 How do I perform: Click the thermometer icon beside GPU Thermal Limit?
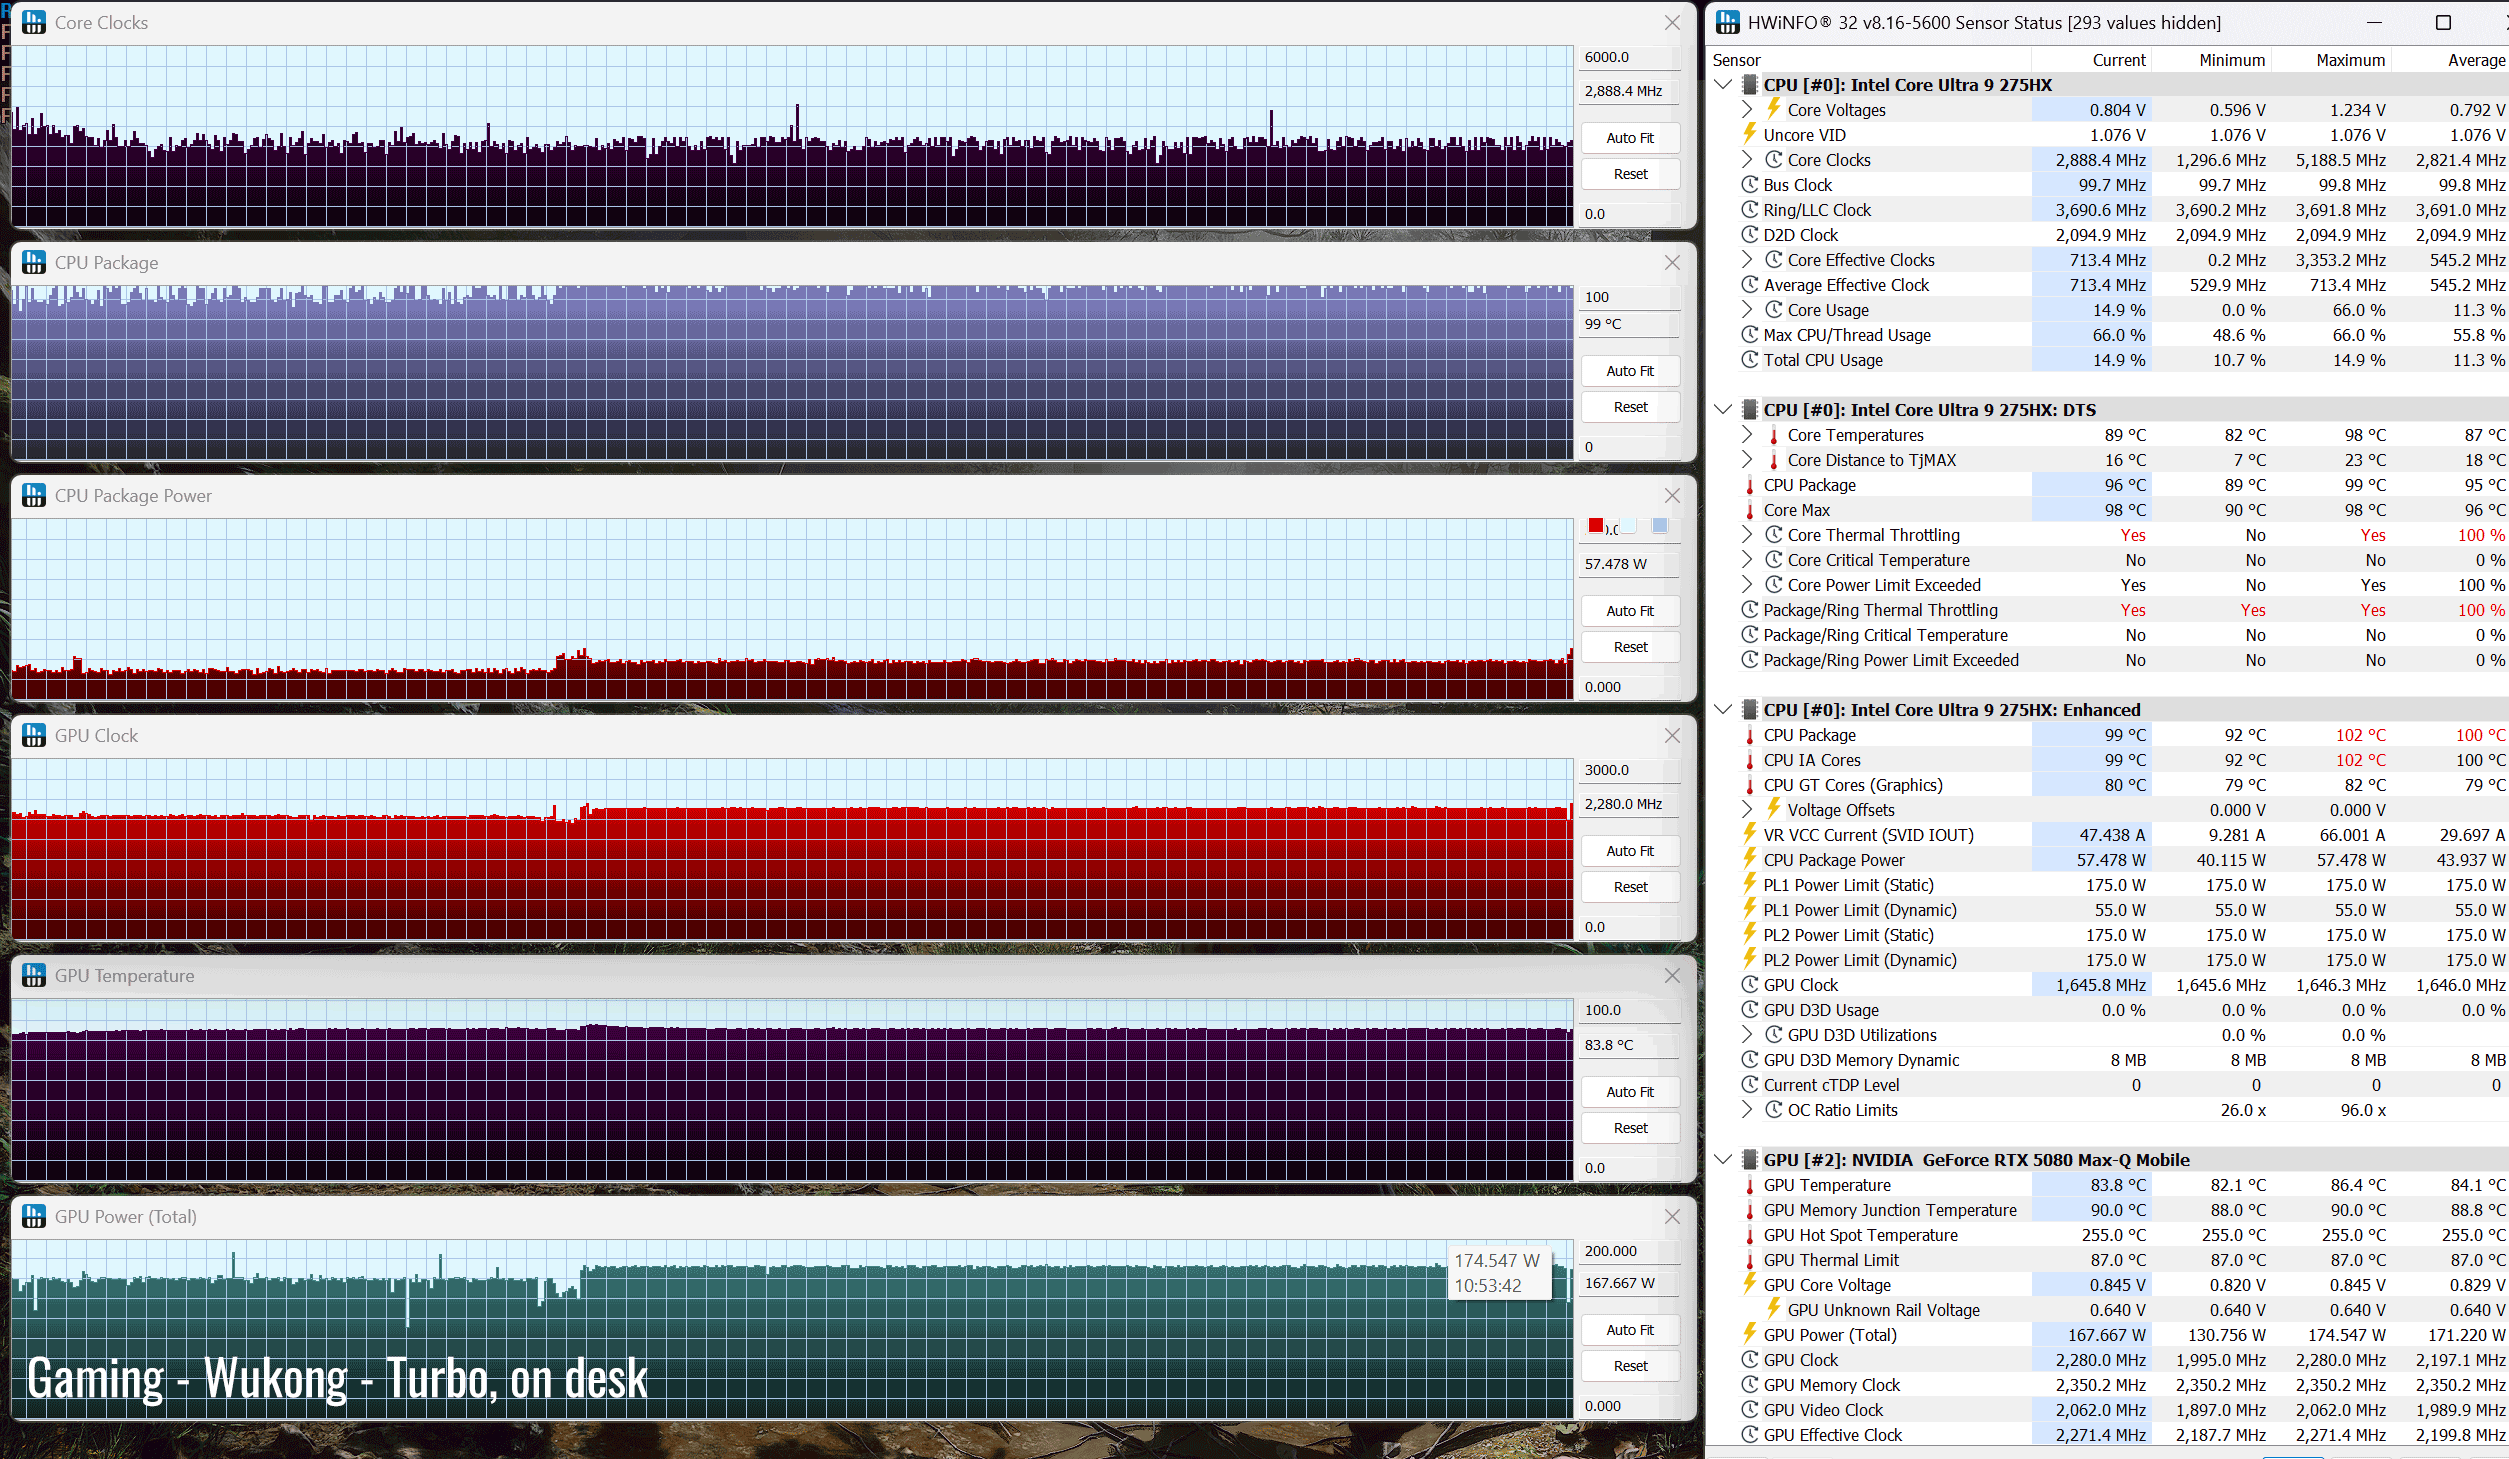click(1750, 1260)
